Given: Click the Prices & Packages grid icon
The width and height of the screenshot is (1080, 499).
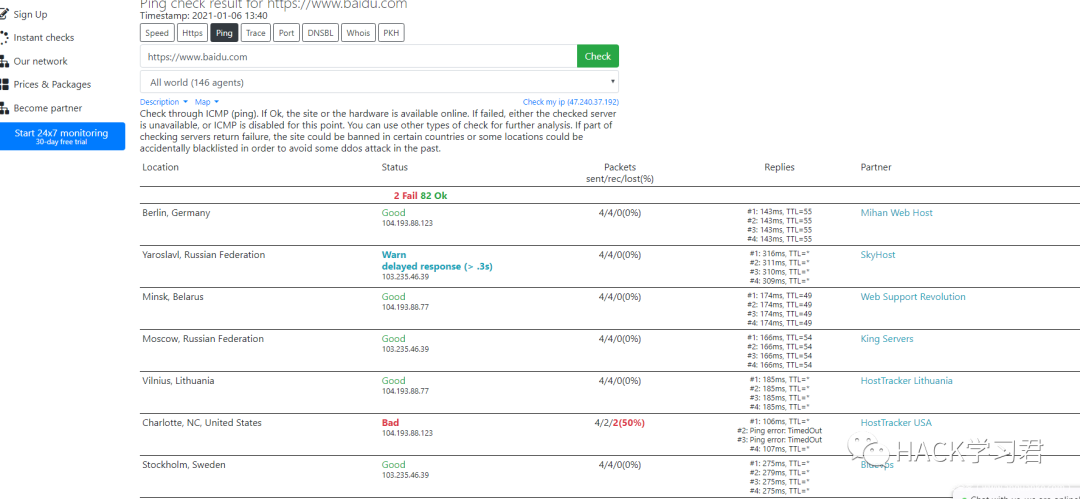Looking at the screenshot, I should (x=4, y=84).
